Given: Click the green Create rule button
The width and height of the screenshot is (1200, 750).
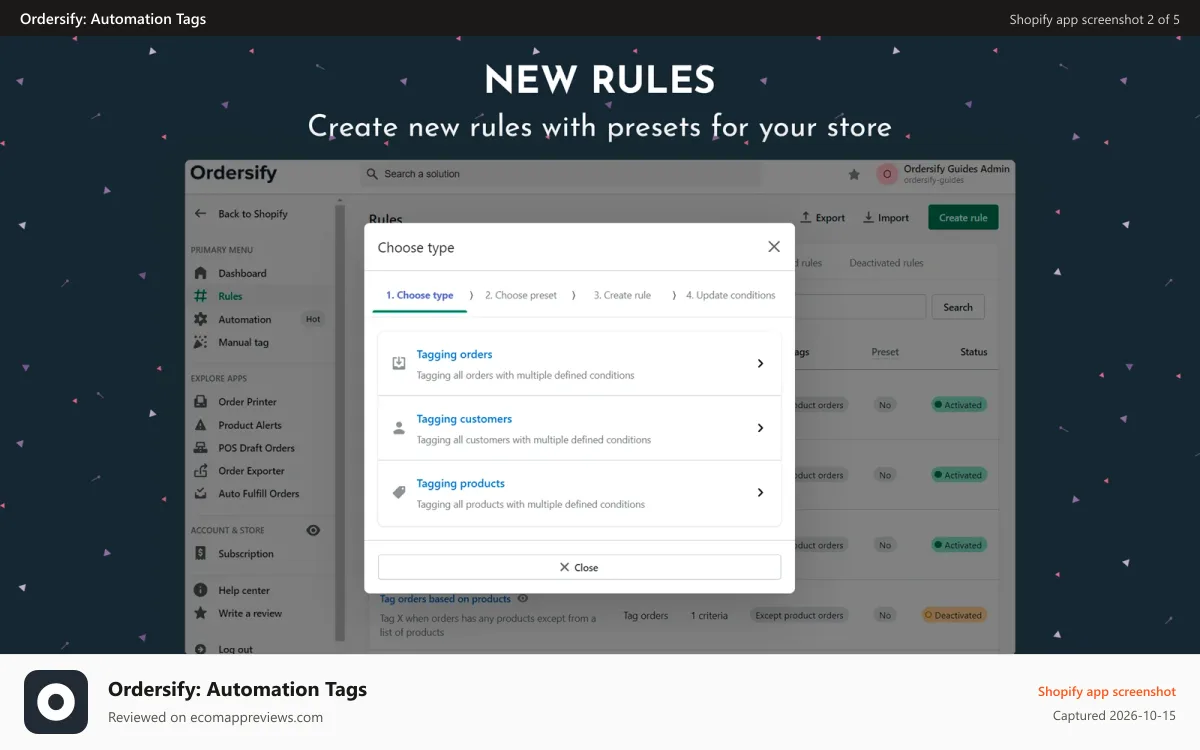Looking at the screenshot, I should click(963, 218).
